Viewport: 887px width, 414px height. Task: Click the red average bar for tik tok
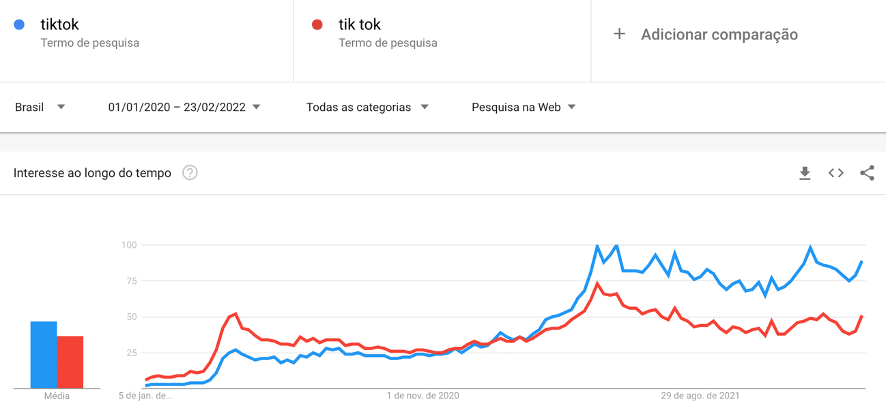pyautogui.click(x=70, y=361)
